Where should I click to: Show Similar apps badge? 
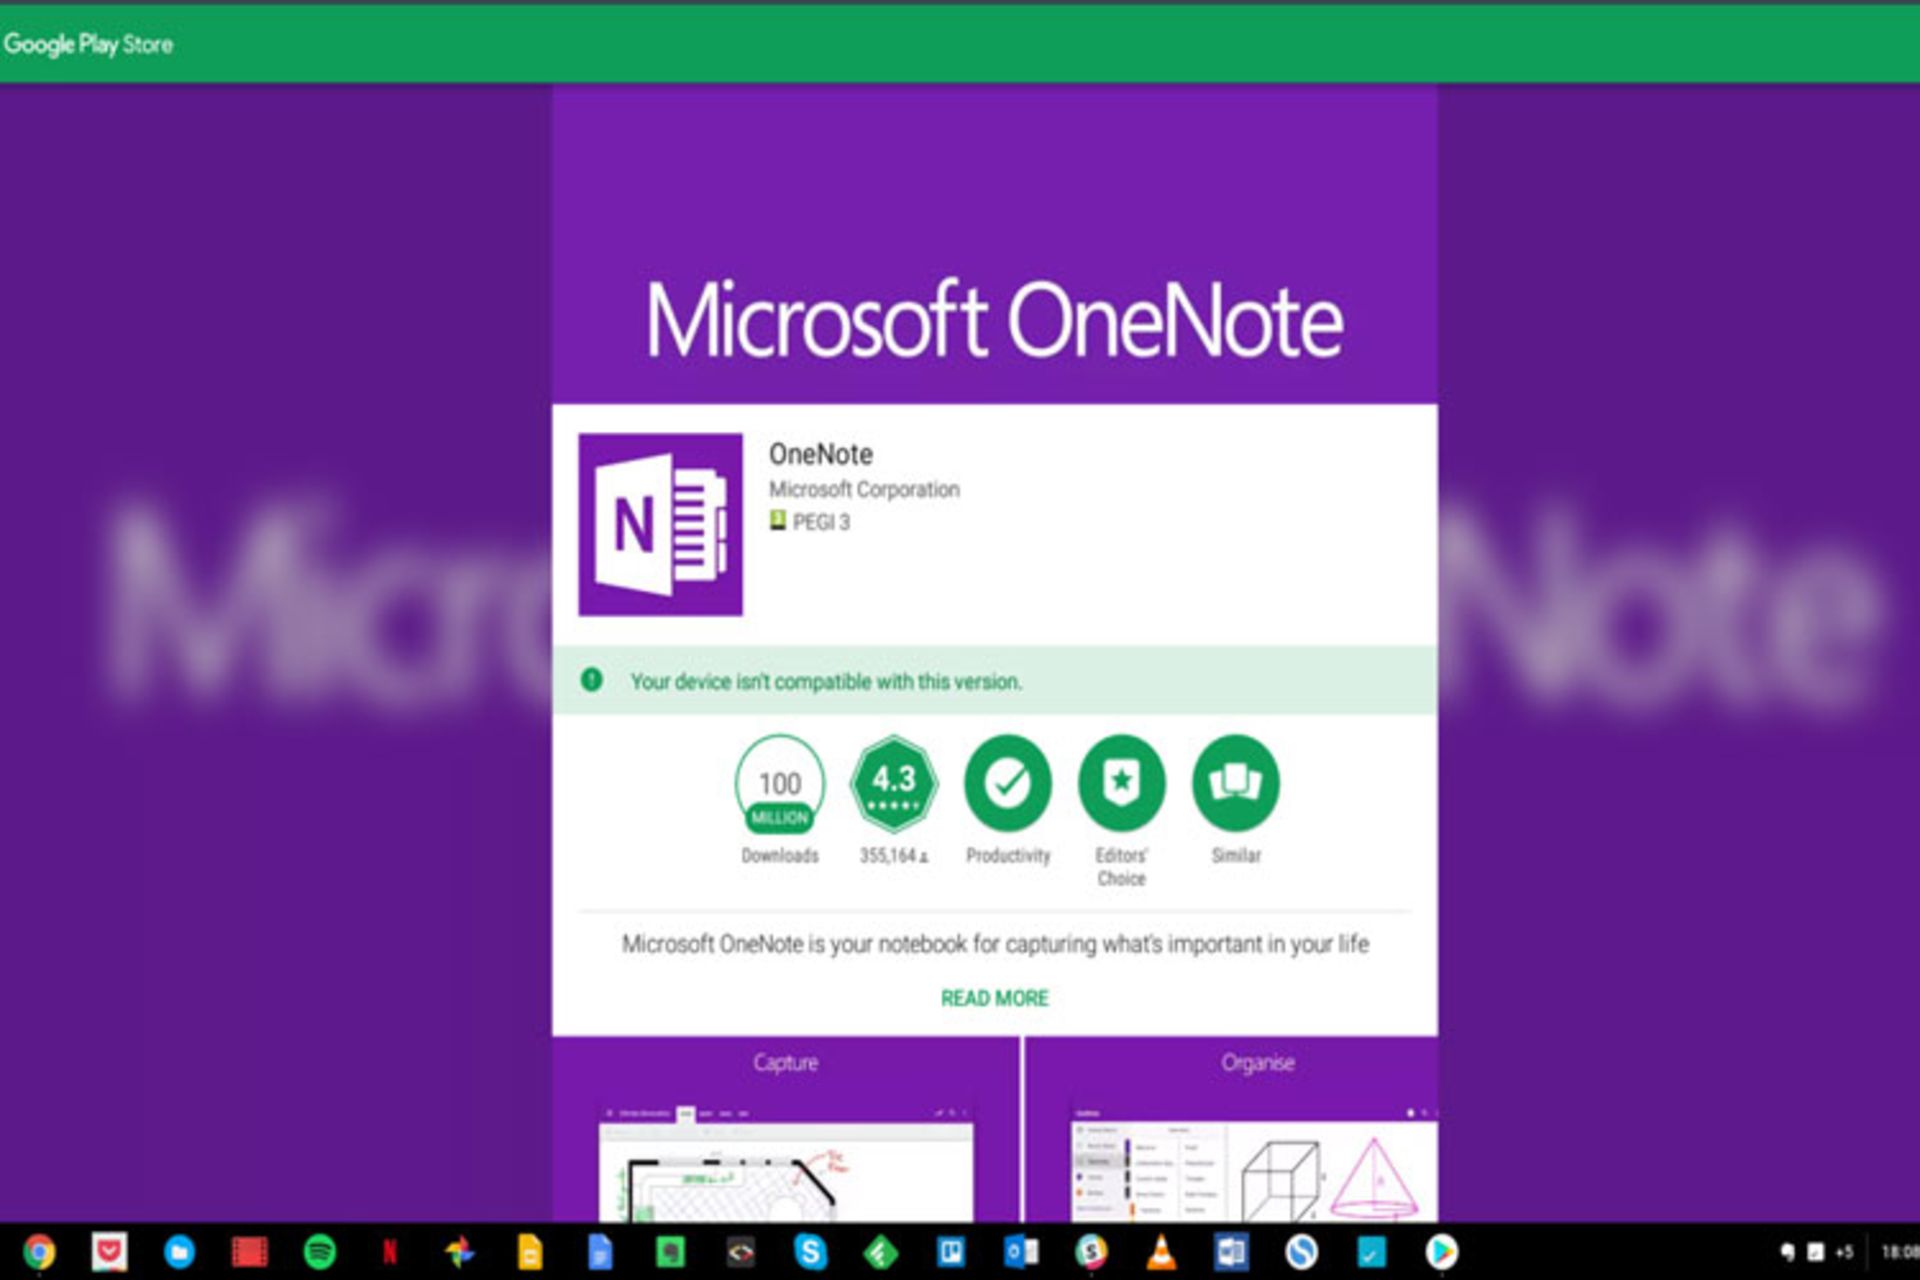coord(1236,783)
